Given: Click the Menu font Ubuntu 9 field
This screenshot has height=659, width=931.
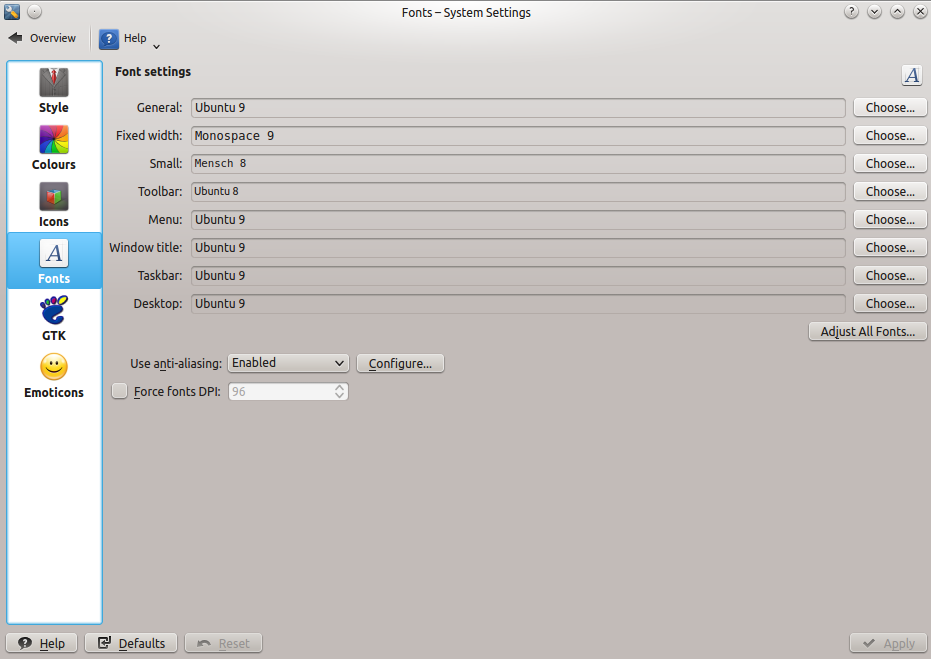Looking at the screenshot, I should [518, 219].
